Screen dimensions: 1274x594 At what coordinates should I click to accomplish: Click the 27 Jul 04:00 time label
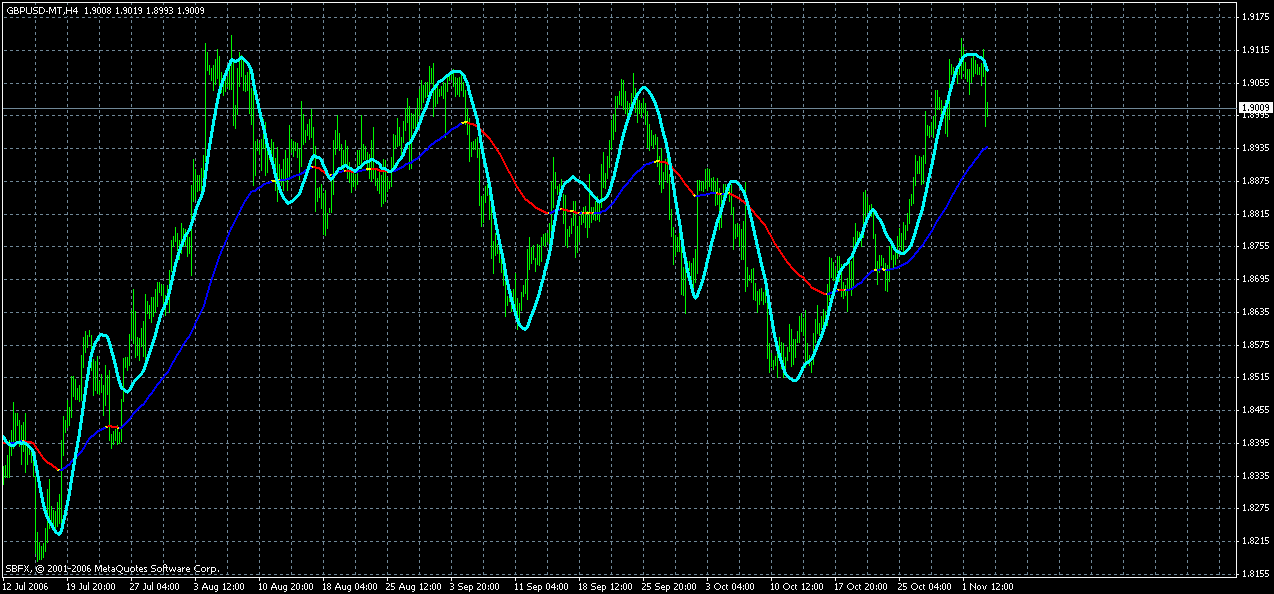[x=154, y=586]
